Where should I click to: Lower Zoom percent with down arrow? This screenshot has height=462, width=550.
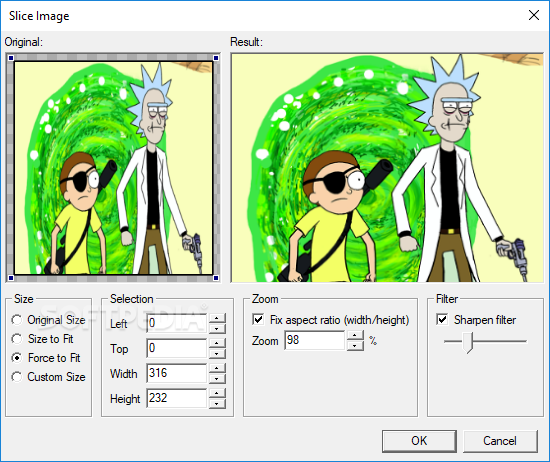pyautogui.click(x=355, y=345)
